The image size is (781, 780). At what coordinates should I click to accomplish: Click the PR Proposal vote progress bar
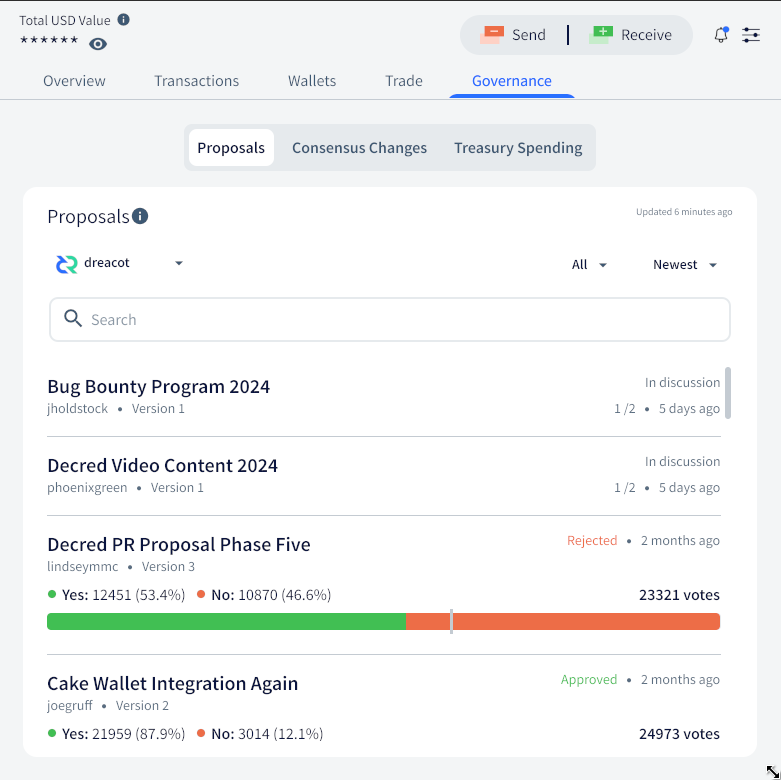click(384, 622)
